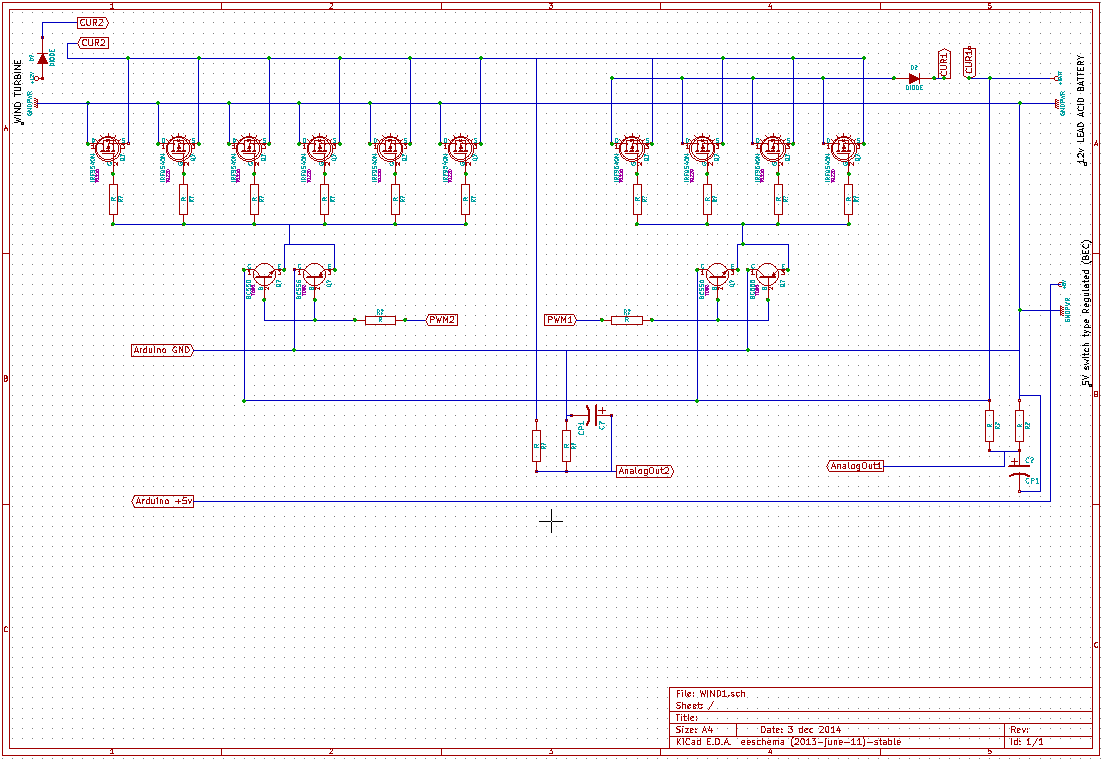Select the PWM2 global label
The width and height of the screenshot is (1101, 763).
[442, 320]
